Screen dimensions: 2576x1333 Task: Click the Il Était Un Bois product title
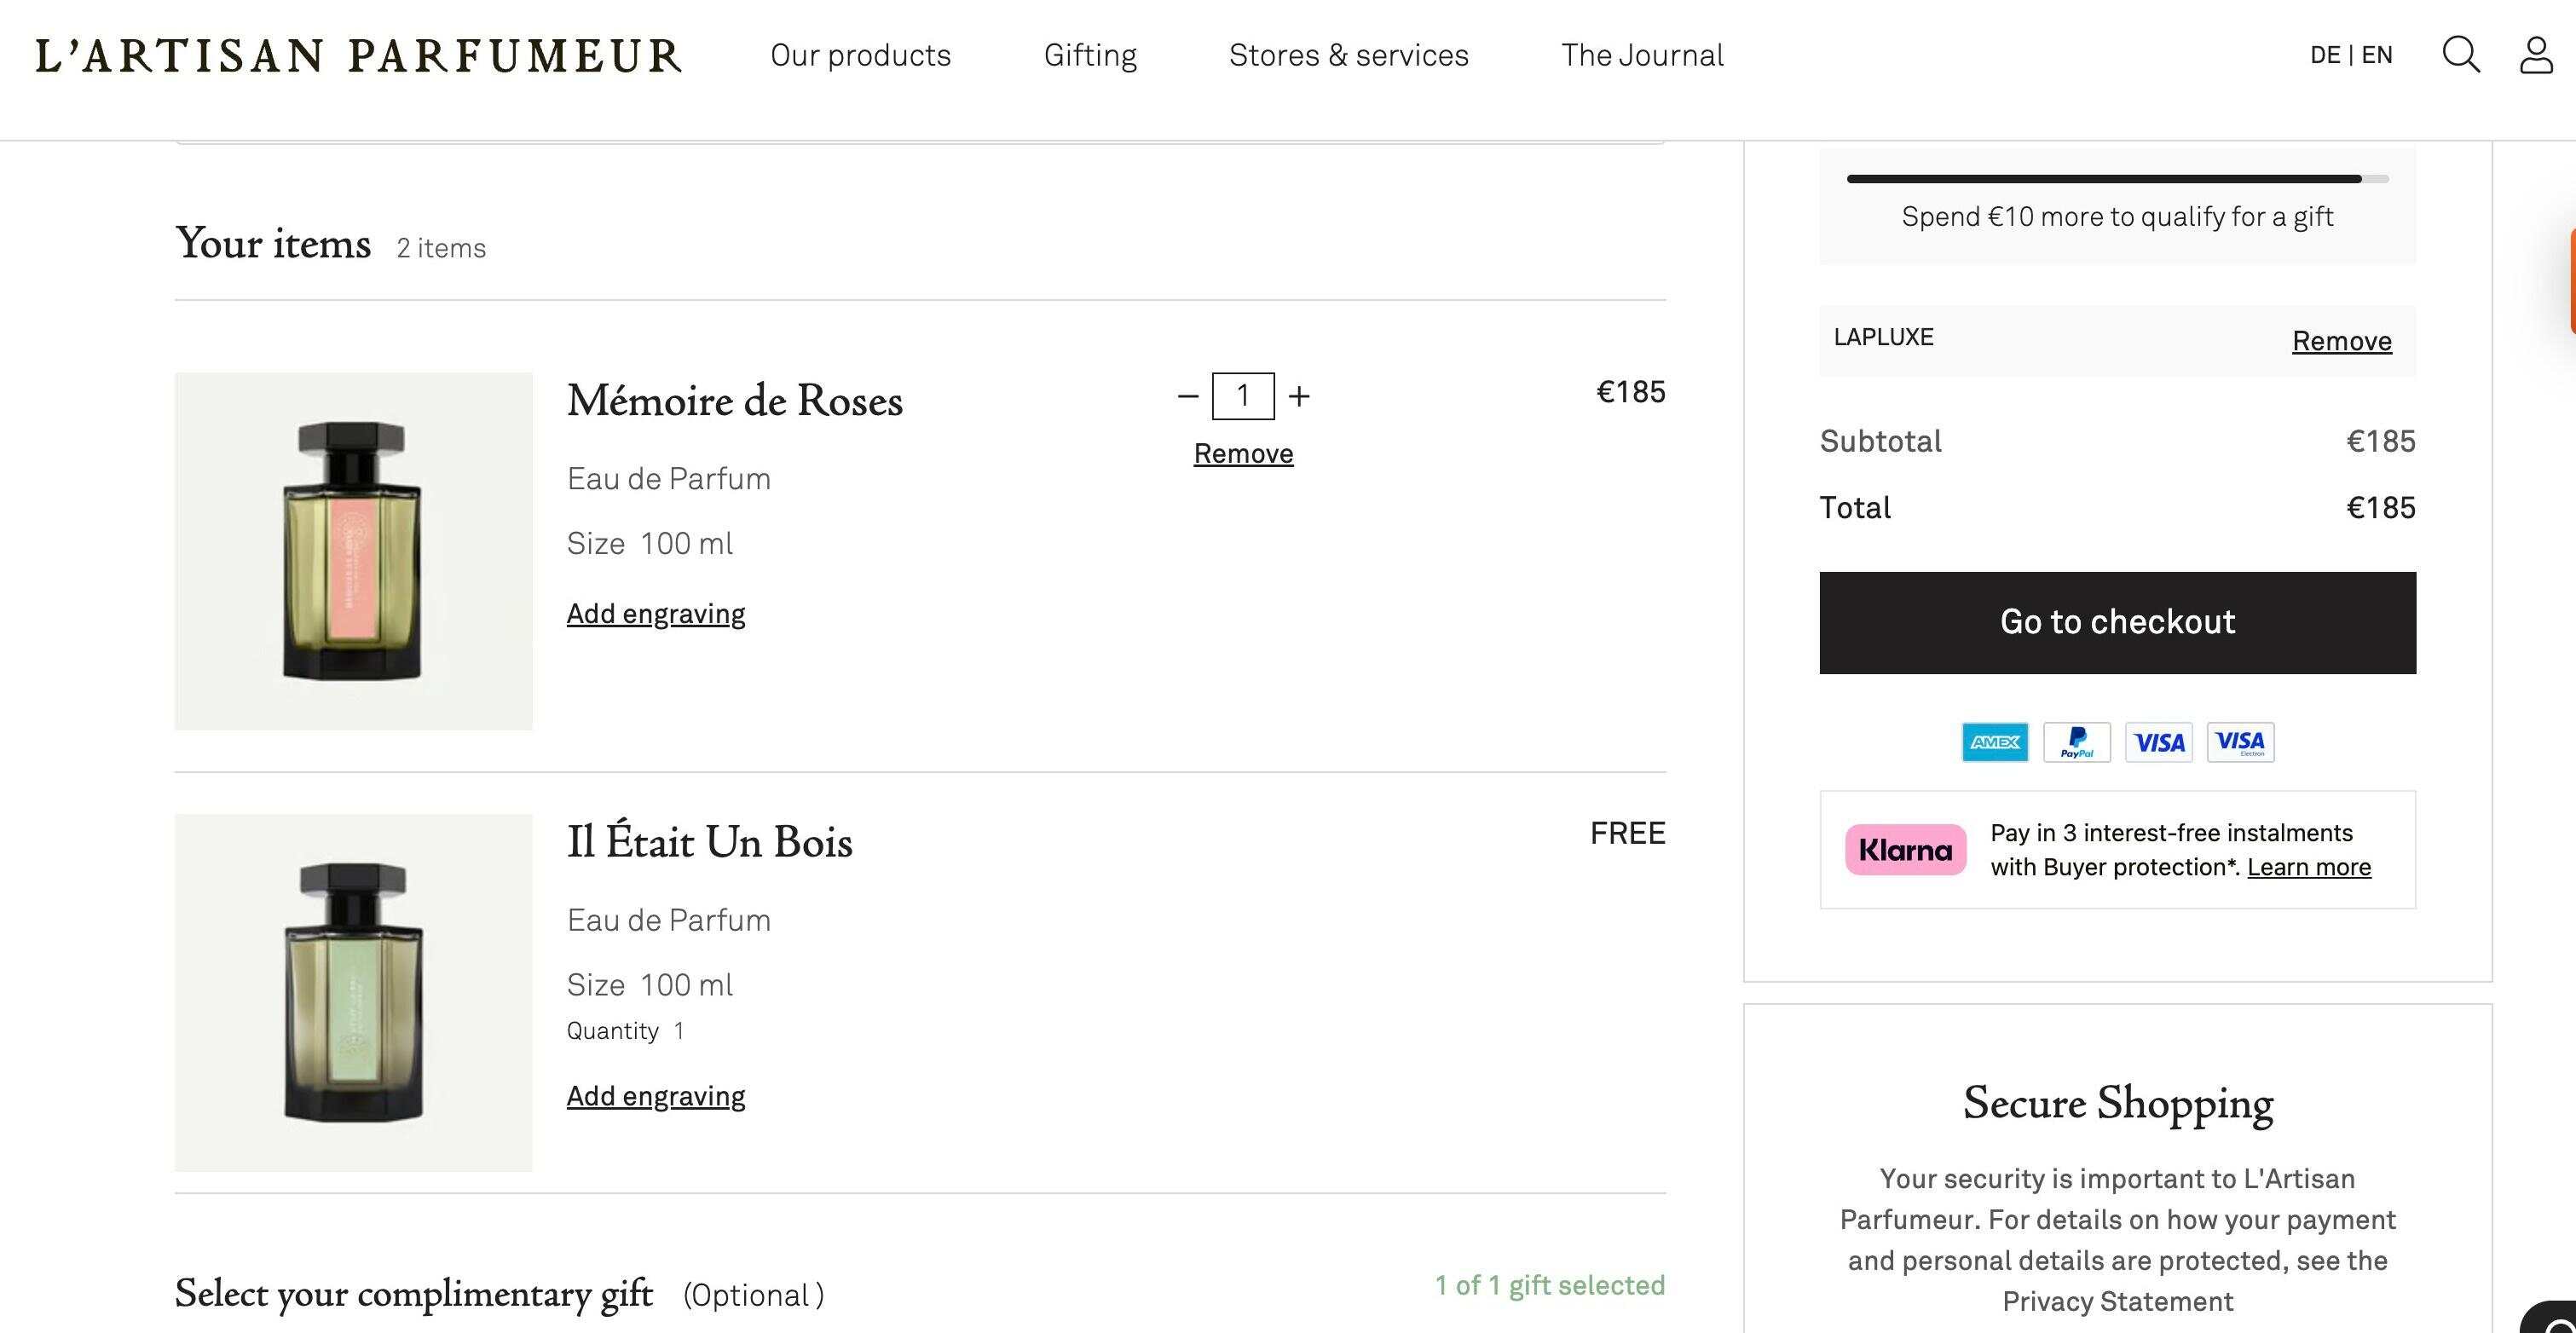coord(709,841)
